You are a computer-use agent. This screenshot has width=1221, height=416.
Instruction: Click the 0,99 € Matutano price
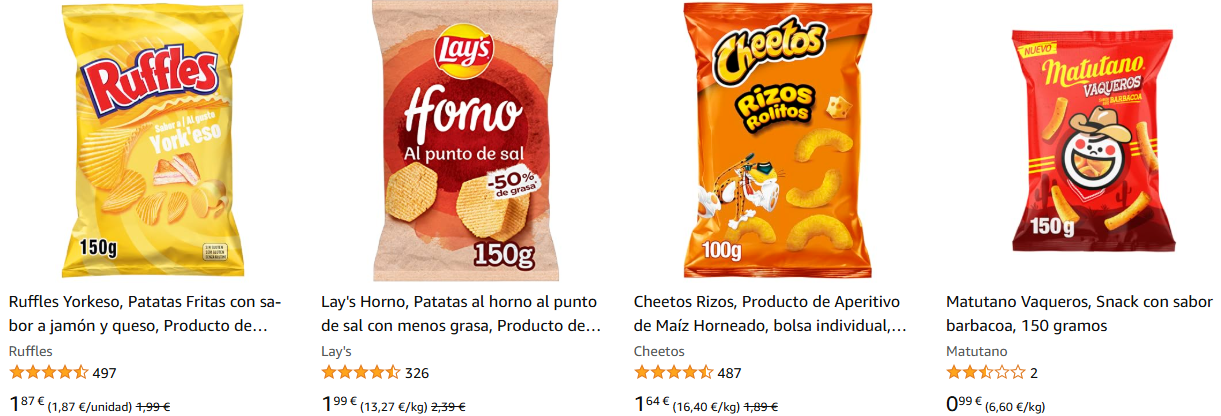click(965, 404)
